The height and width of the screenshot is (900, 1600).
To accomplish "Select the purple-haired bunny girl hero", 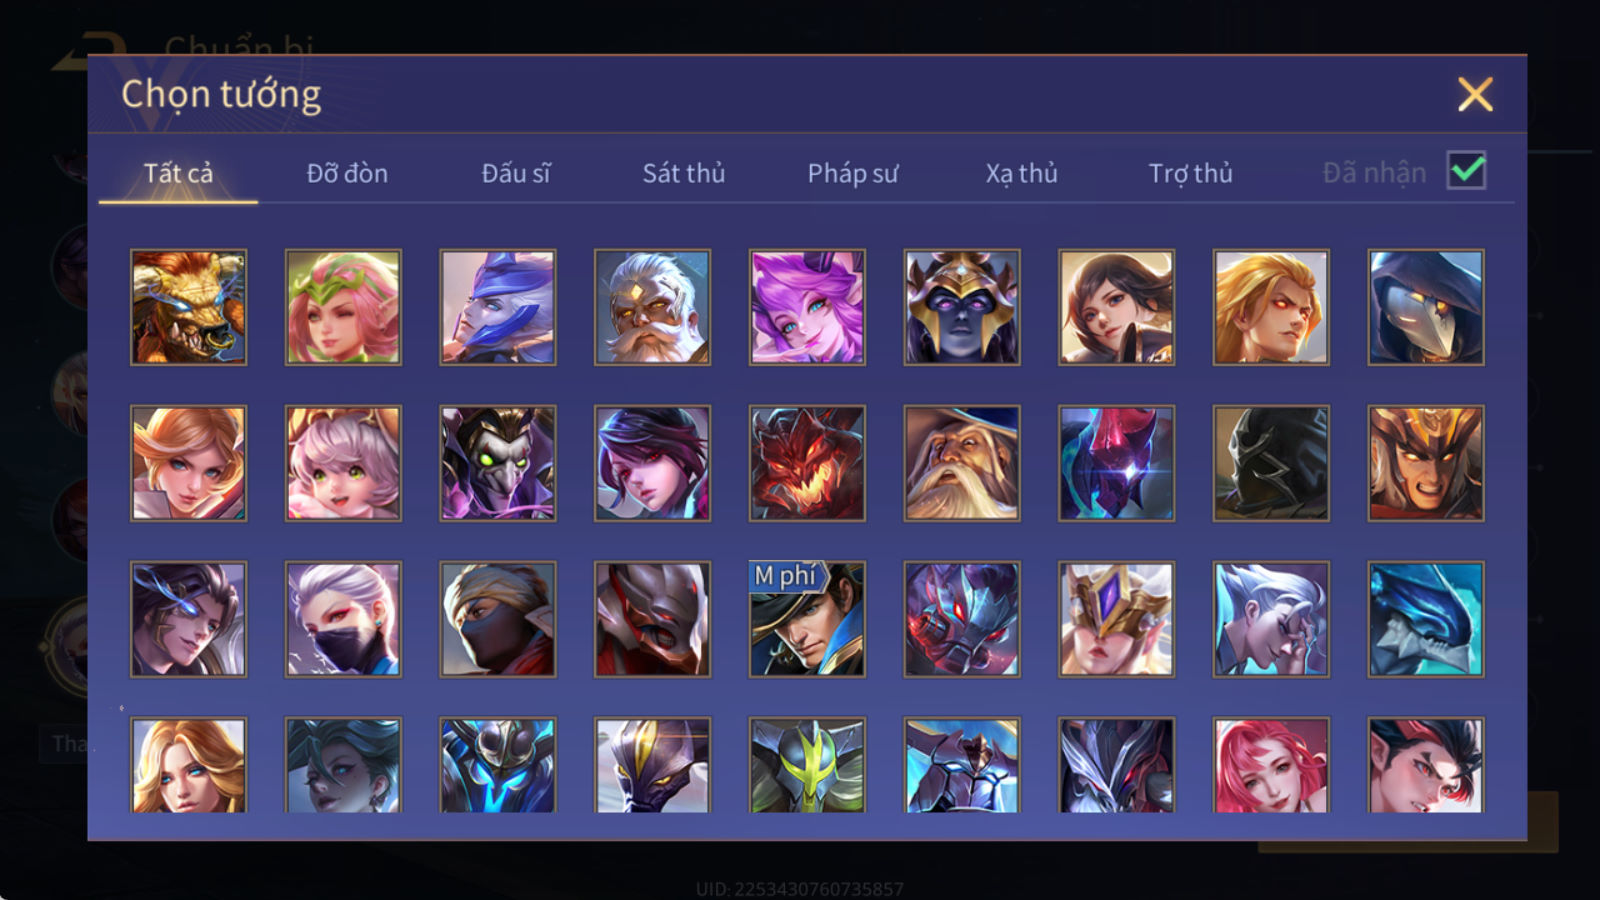I will [807, 307].
